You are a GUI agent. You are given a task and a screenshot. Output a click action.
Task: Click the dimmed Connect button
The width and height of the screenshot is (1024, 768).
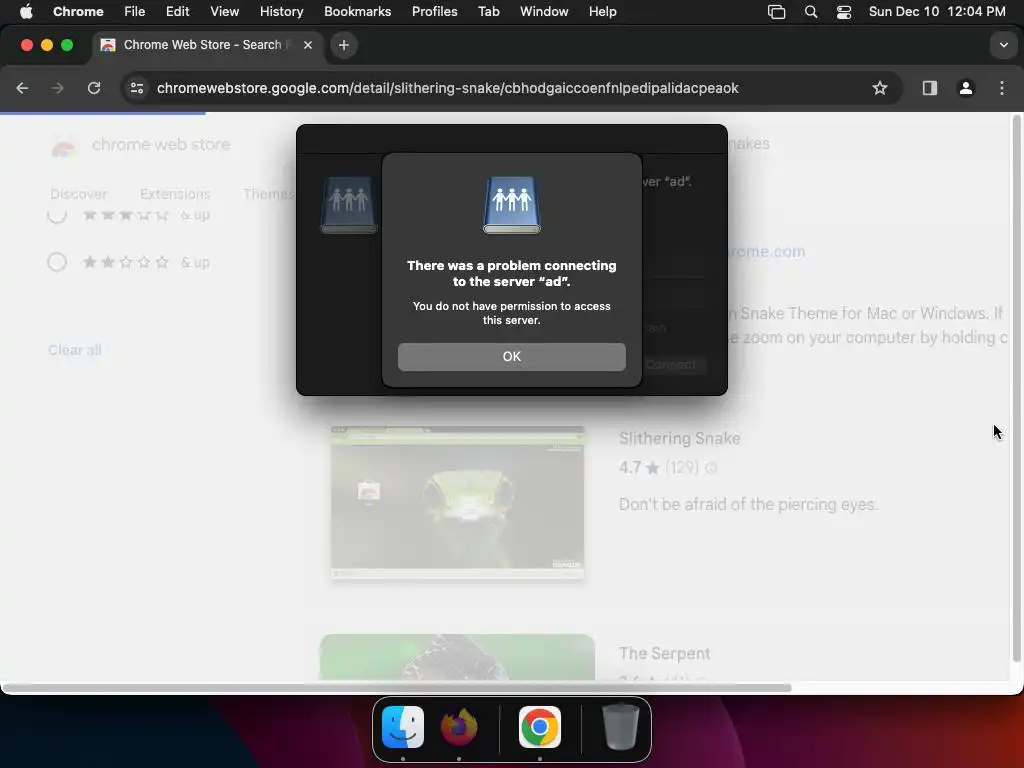[x=671, y=364]
